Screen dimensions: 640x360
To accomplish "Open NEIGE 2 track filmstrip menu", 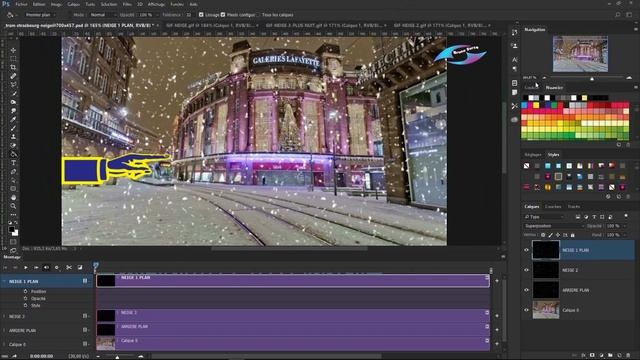I will (x=85, y=316).
